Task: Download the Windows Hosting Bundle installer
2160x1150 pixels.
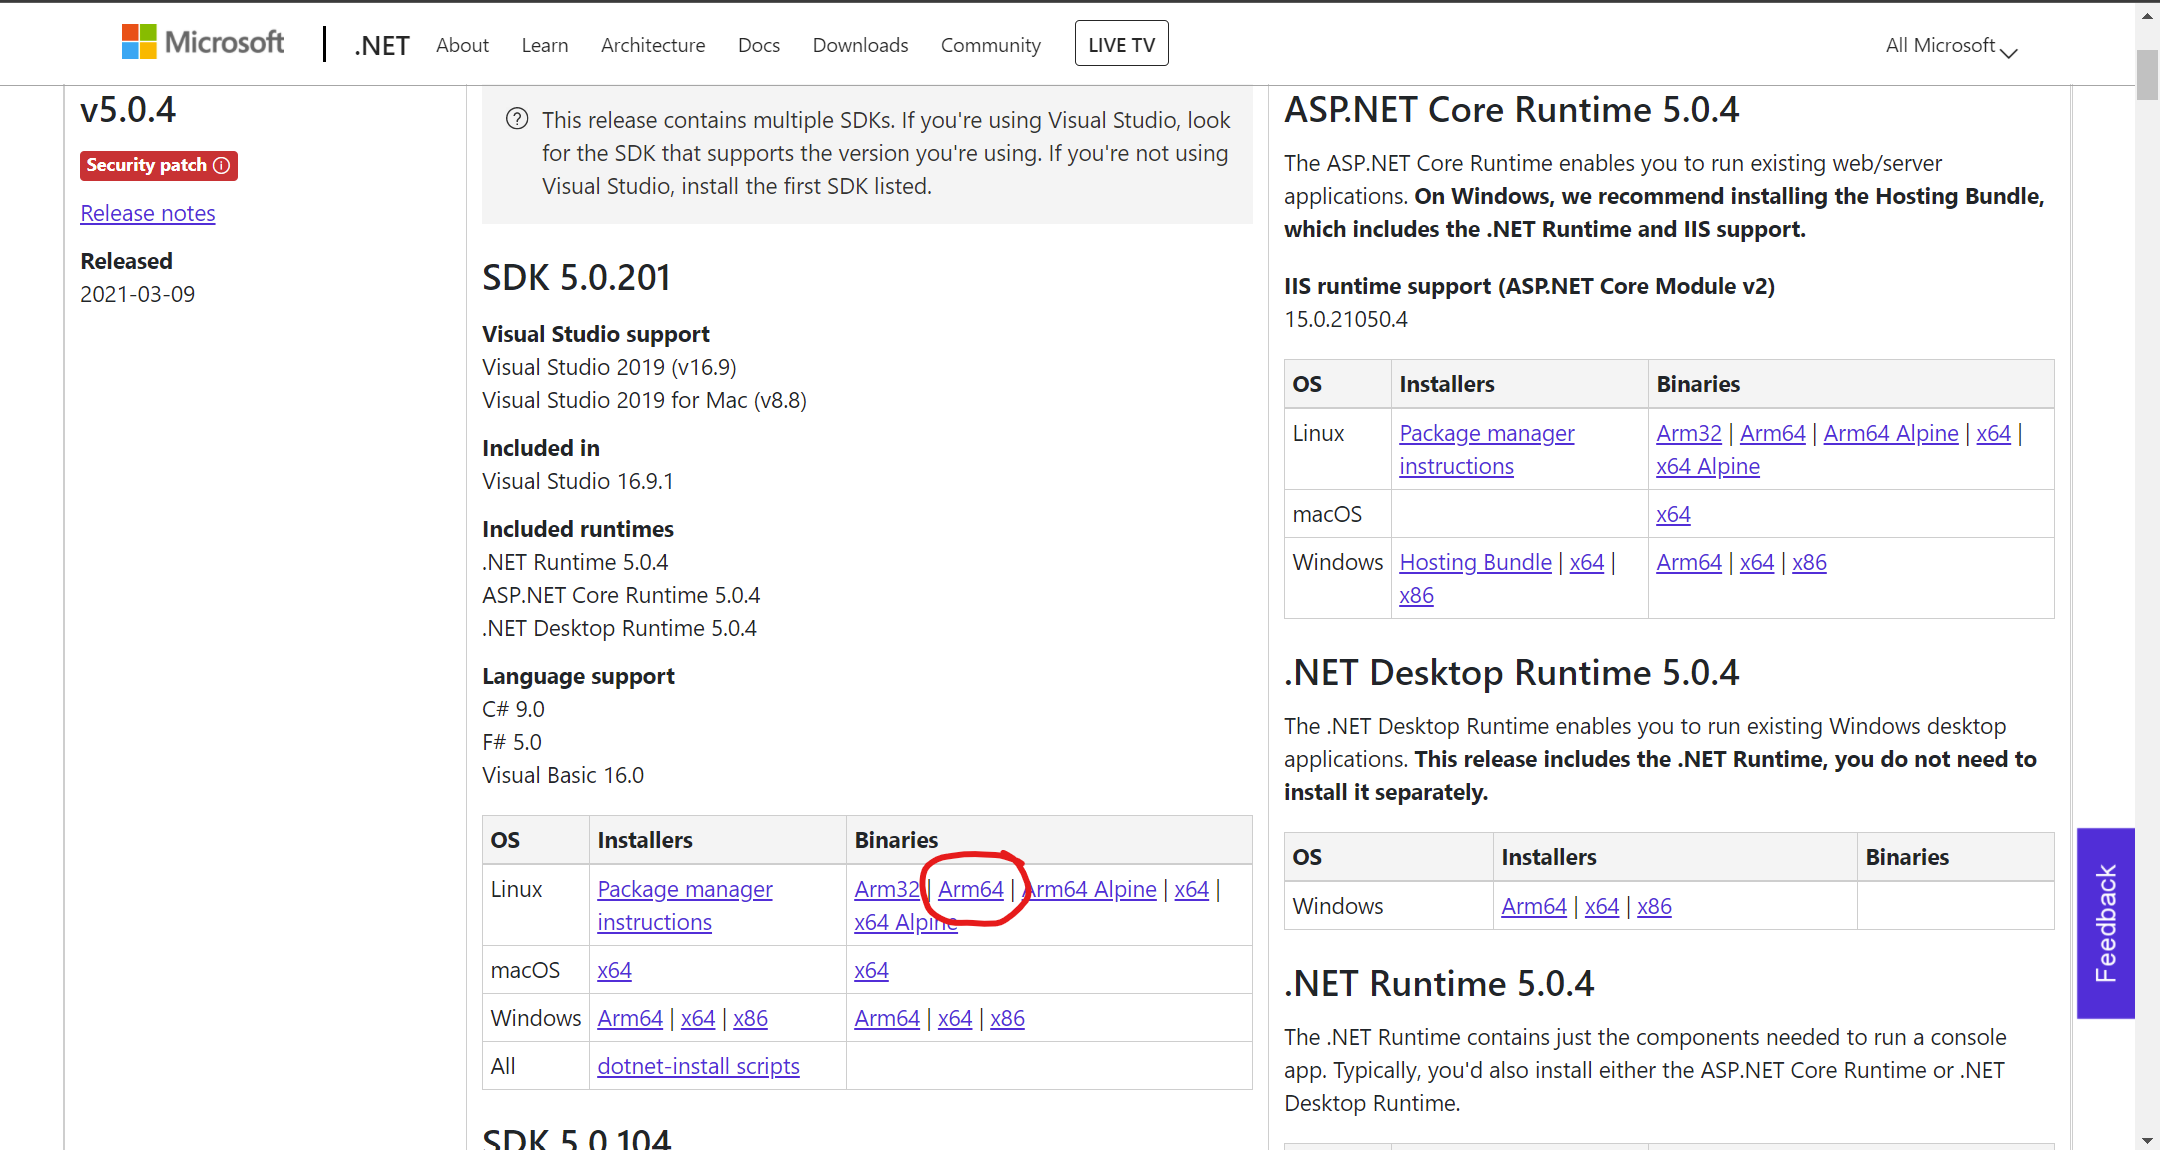Action: (x=1475, y=562)
